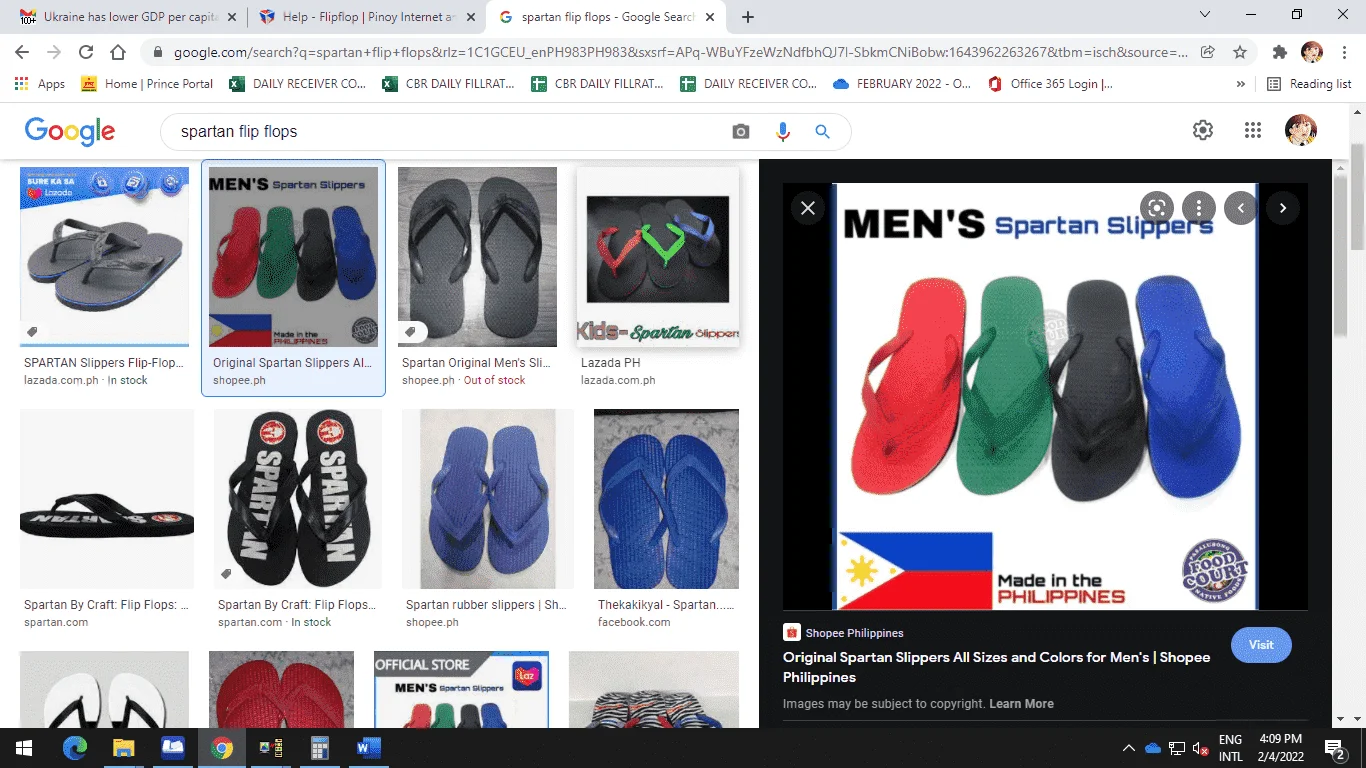Open Original Spartan Slippers title link in preview
The height and width of the screenshot is (768, 1366).
pyautogui.click(x=996, y=667)
